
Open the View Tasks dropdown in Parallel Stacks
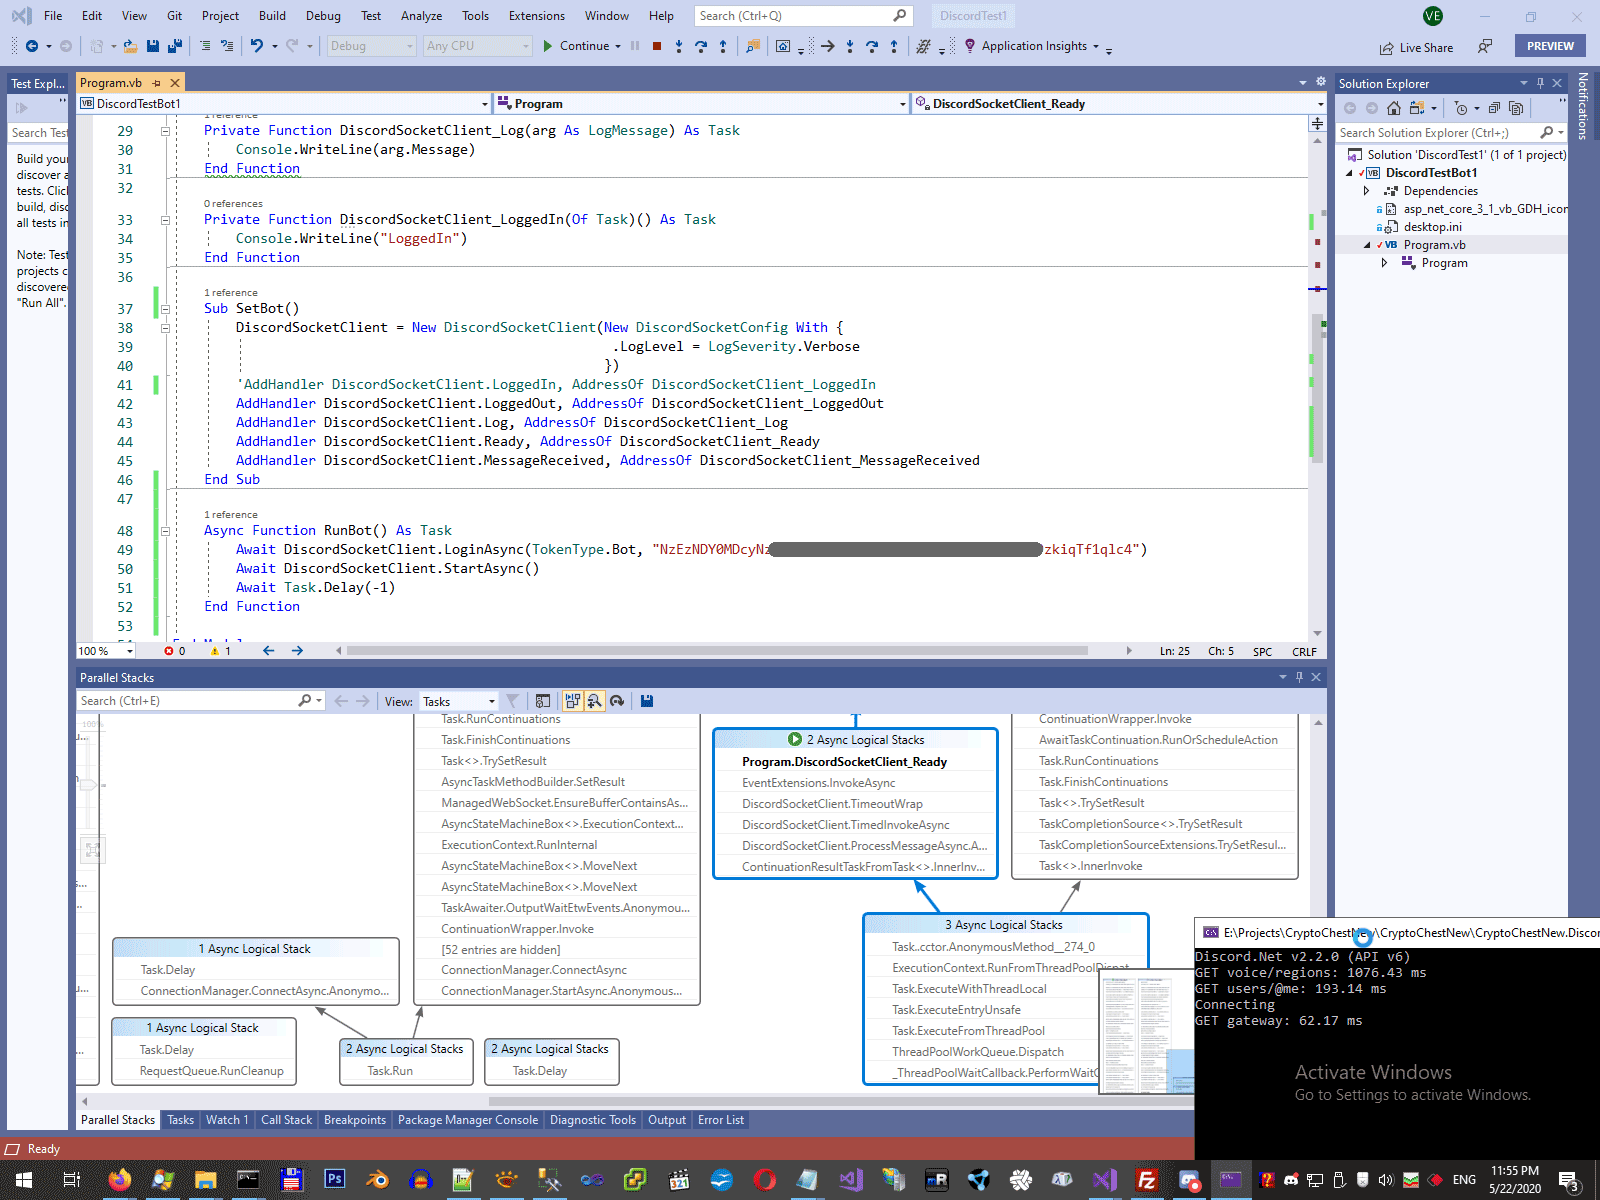[459, 702]
